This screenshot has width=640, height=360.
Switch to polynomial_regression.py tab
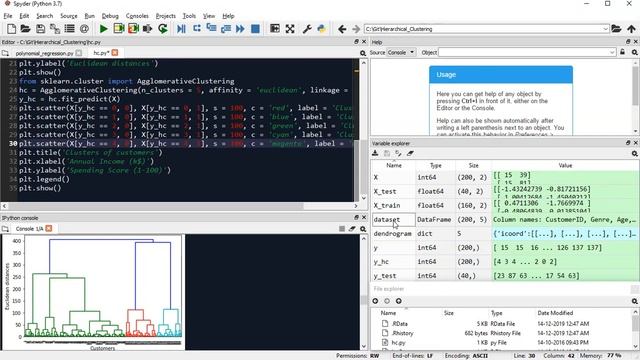44,53
